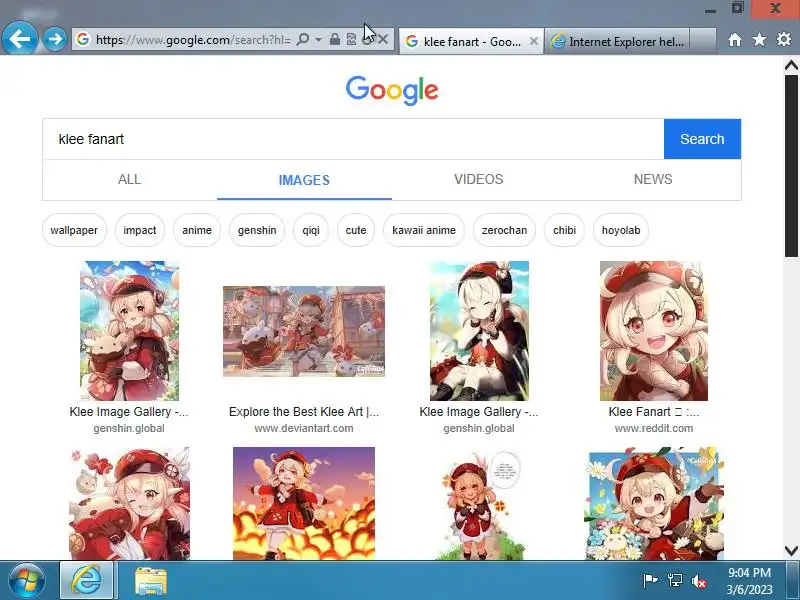Open the NEWS tab
Screen dimensions: 800x600
click(653, 180)
